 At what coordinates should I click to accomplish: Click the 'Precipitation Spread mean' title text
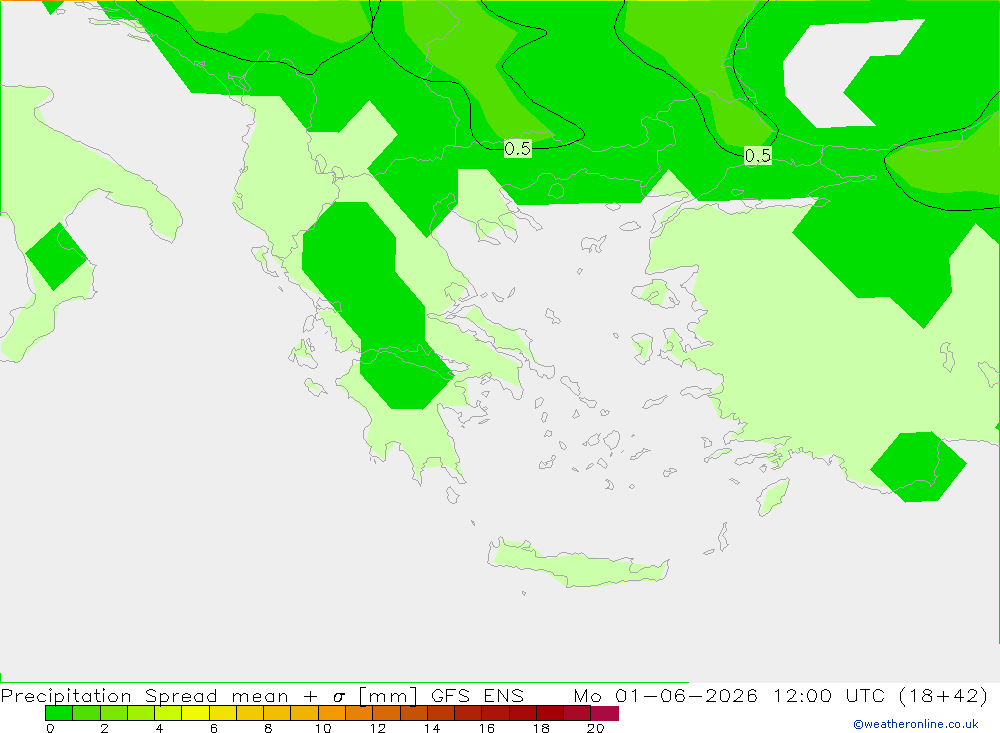(x=145, y=695)
